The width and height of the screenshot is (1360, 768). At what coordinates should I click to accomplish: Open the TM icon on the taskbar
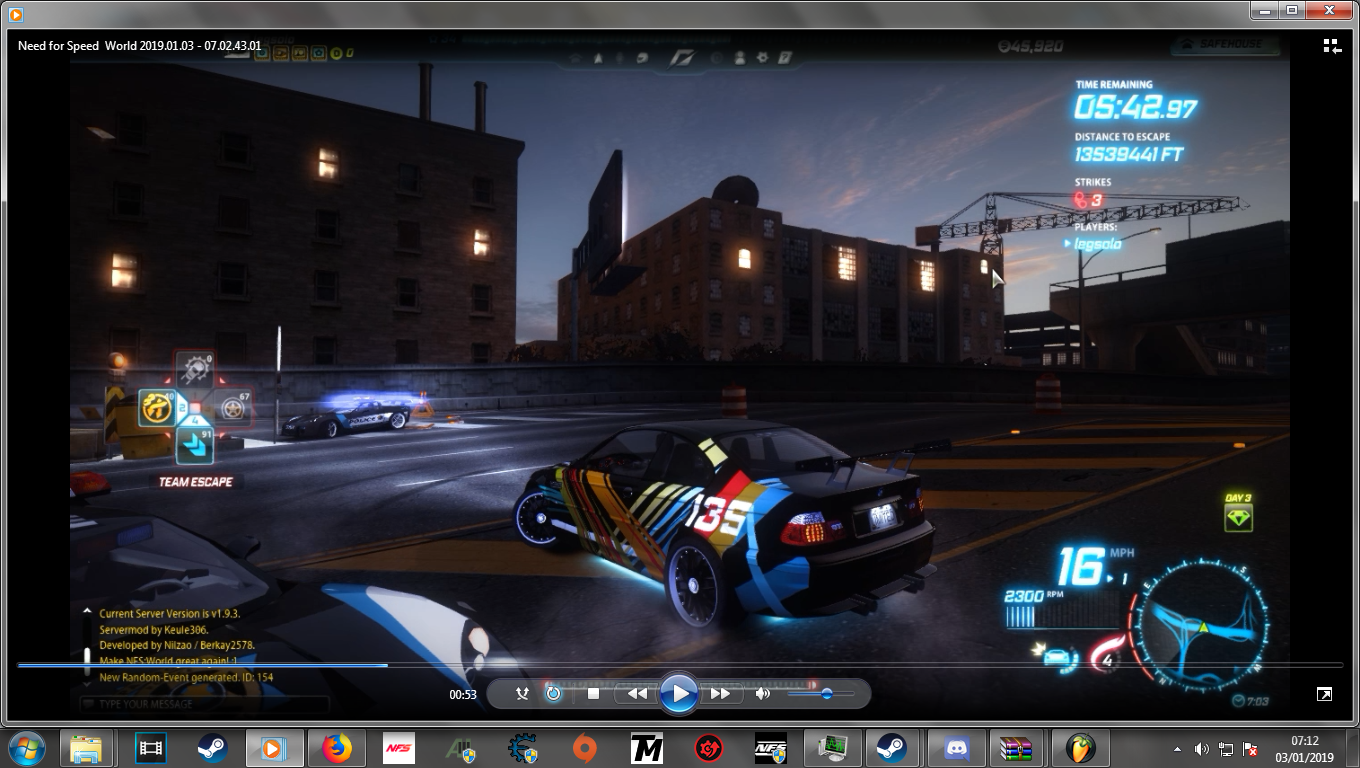[x=647, y=748]
